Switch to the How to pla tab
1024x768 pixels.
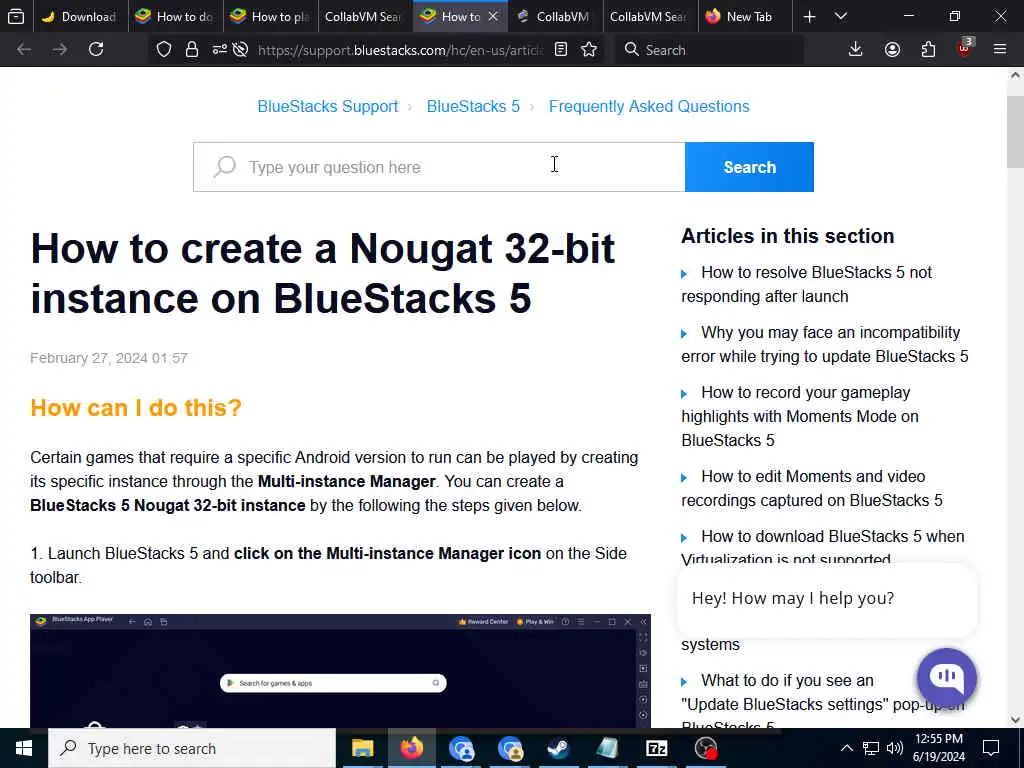(270, 16)
